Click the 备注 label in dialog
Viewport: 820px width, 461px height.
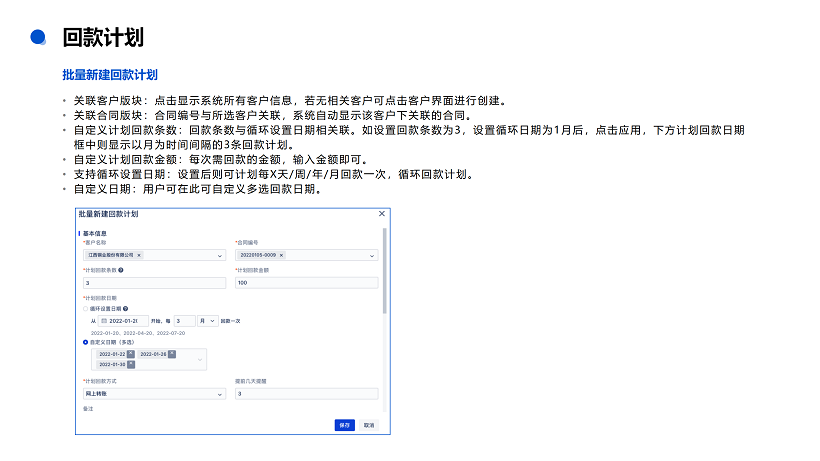point(88,409)
